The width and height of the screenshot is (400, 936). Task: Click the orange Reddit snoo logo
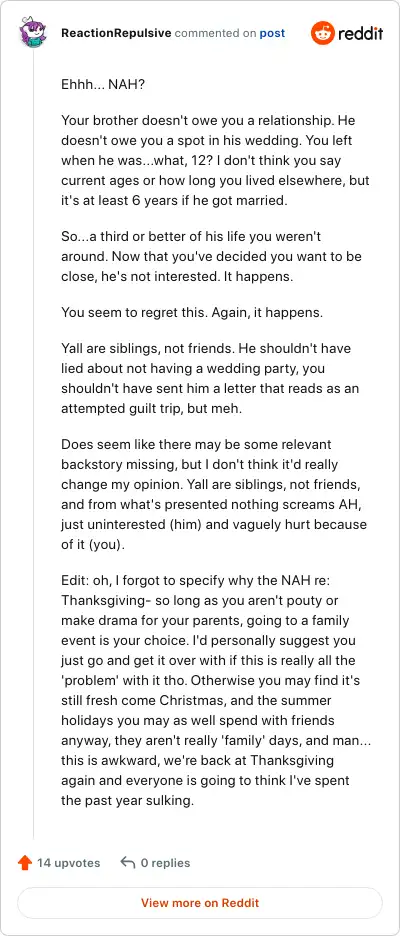(322, 33)
